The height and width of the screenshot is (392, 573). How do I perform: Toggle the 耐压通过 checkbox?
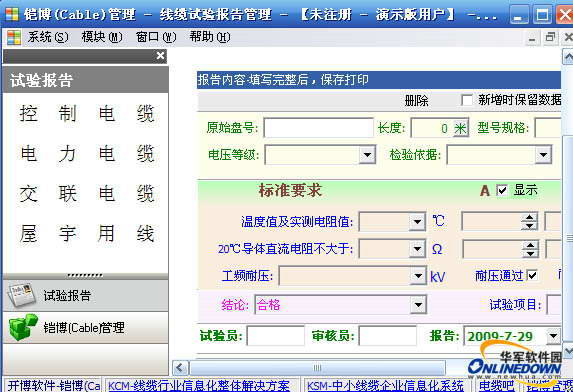pyautogui.click(x=532, y=276)
